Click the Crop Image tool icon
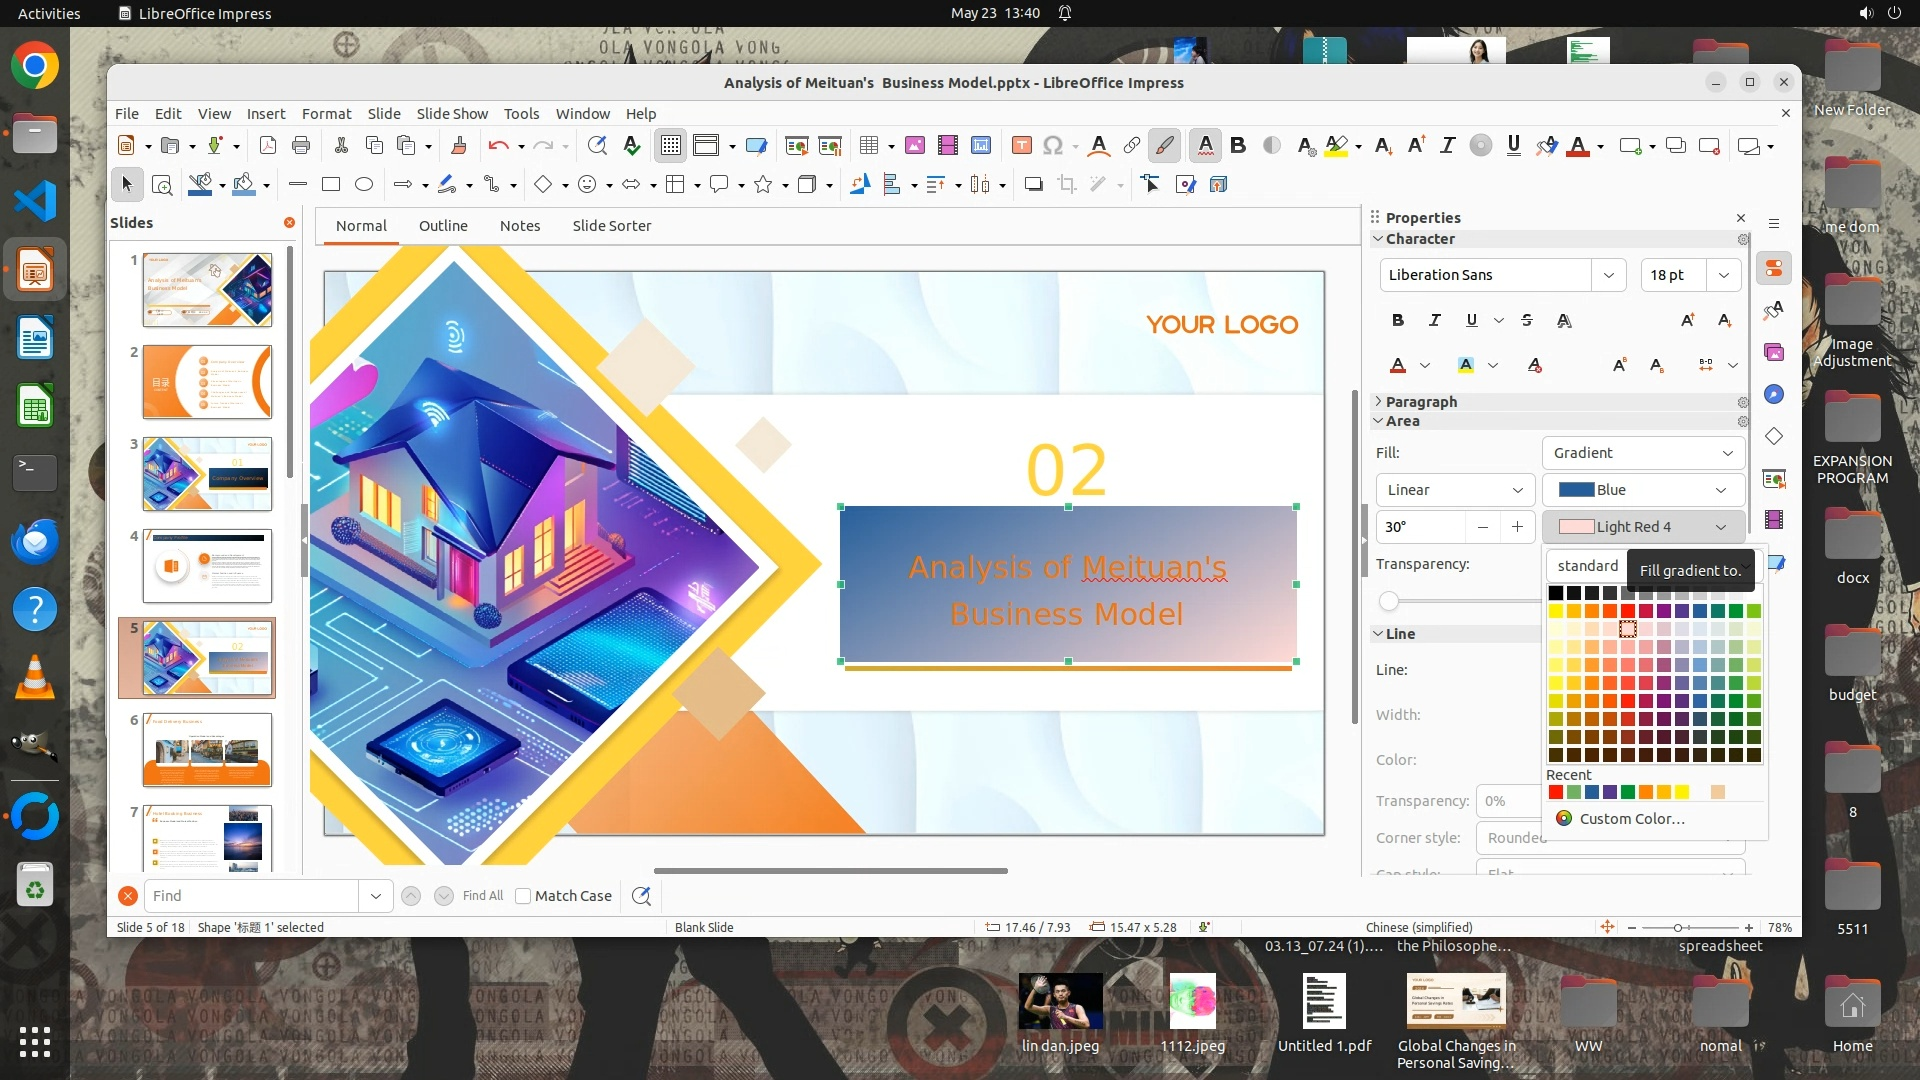1920x1080 pixels. [x=1067, y=184]
